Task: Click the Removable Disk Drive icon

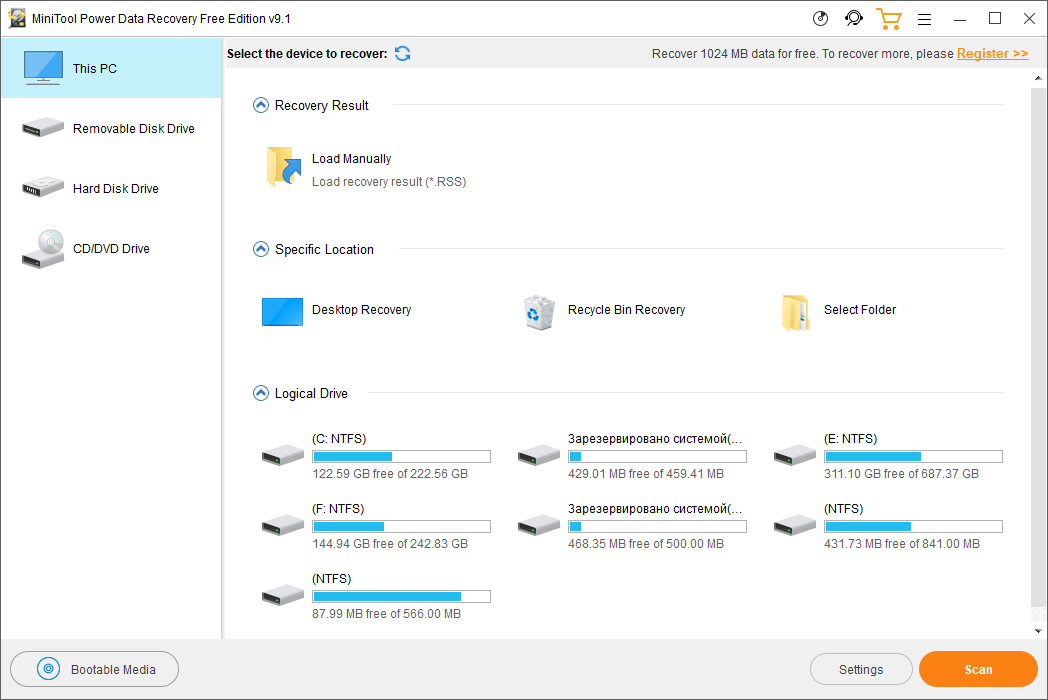Action: click(x=43, y=127)
